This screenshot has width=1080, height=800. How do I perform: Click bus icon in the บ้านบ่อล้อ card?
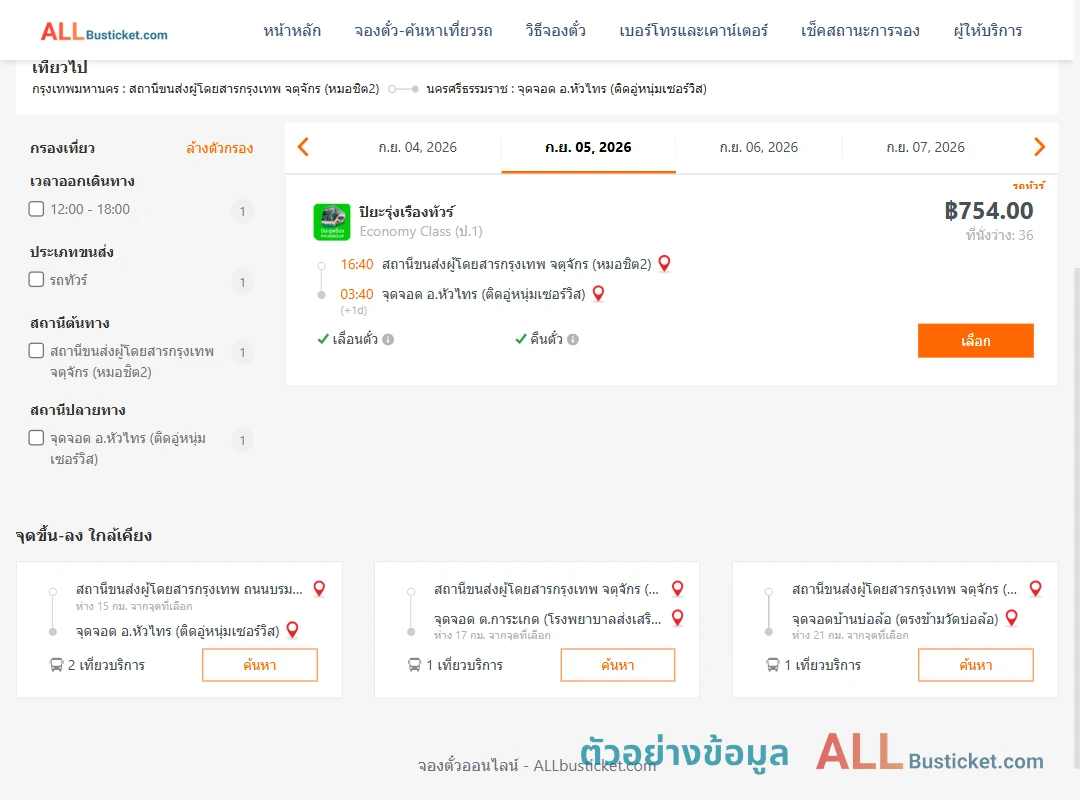(x=772, y=665)
